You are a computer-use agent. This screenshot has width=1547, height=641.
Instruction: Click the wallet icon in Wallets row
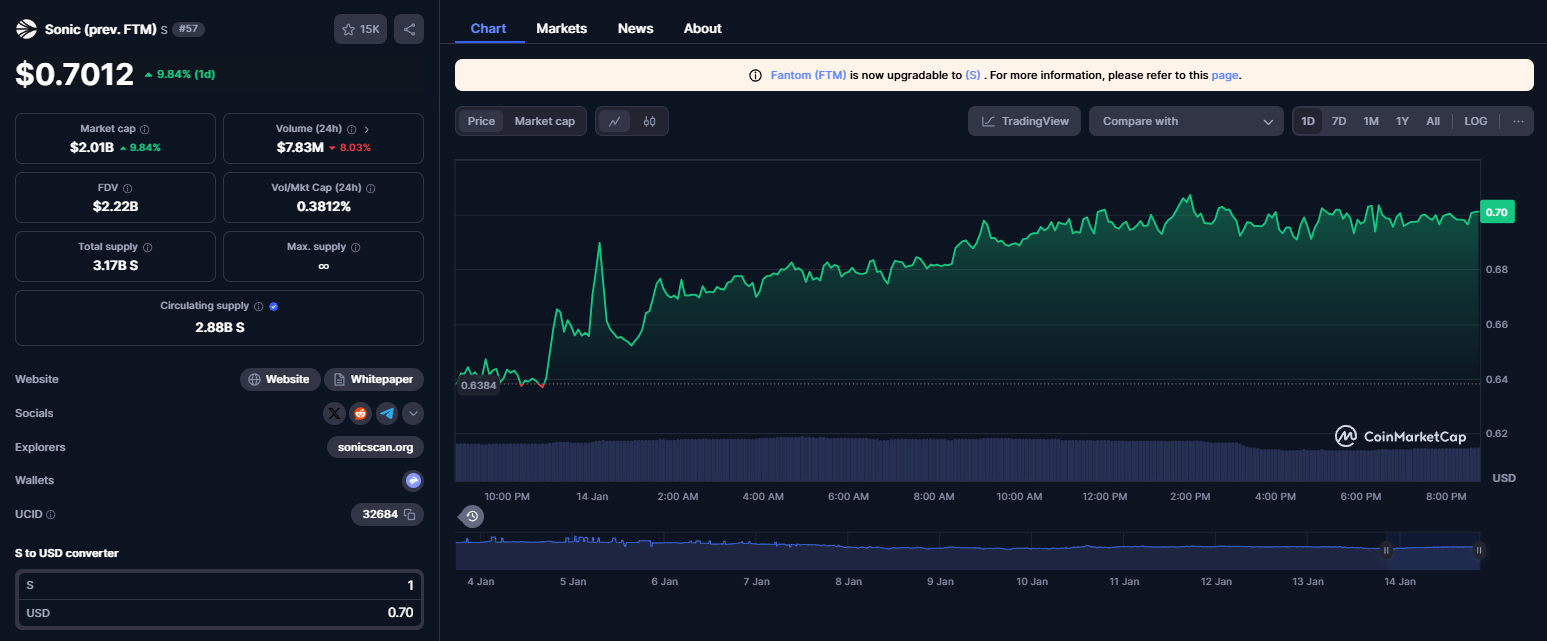click(x=412, y=481)
